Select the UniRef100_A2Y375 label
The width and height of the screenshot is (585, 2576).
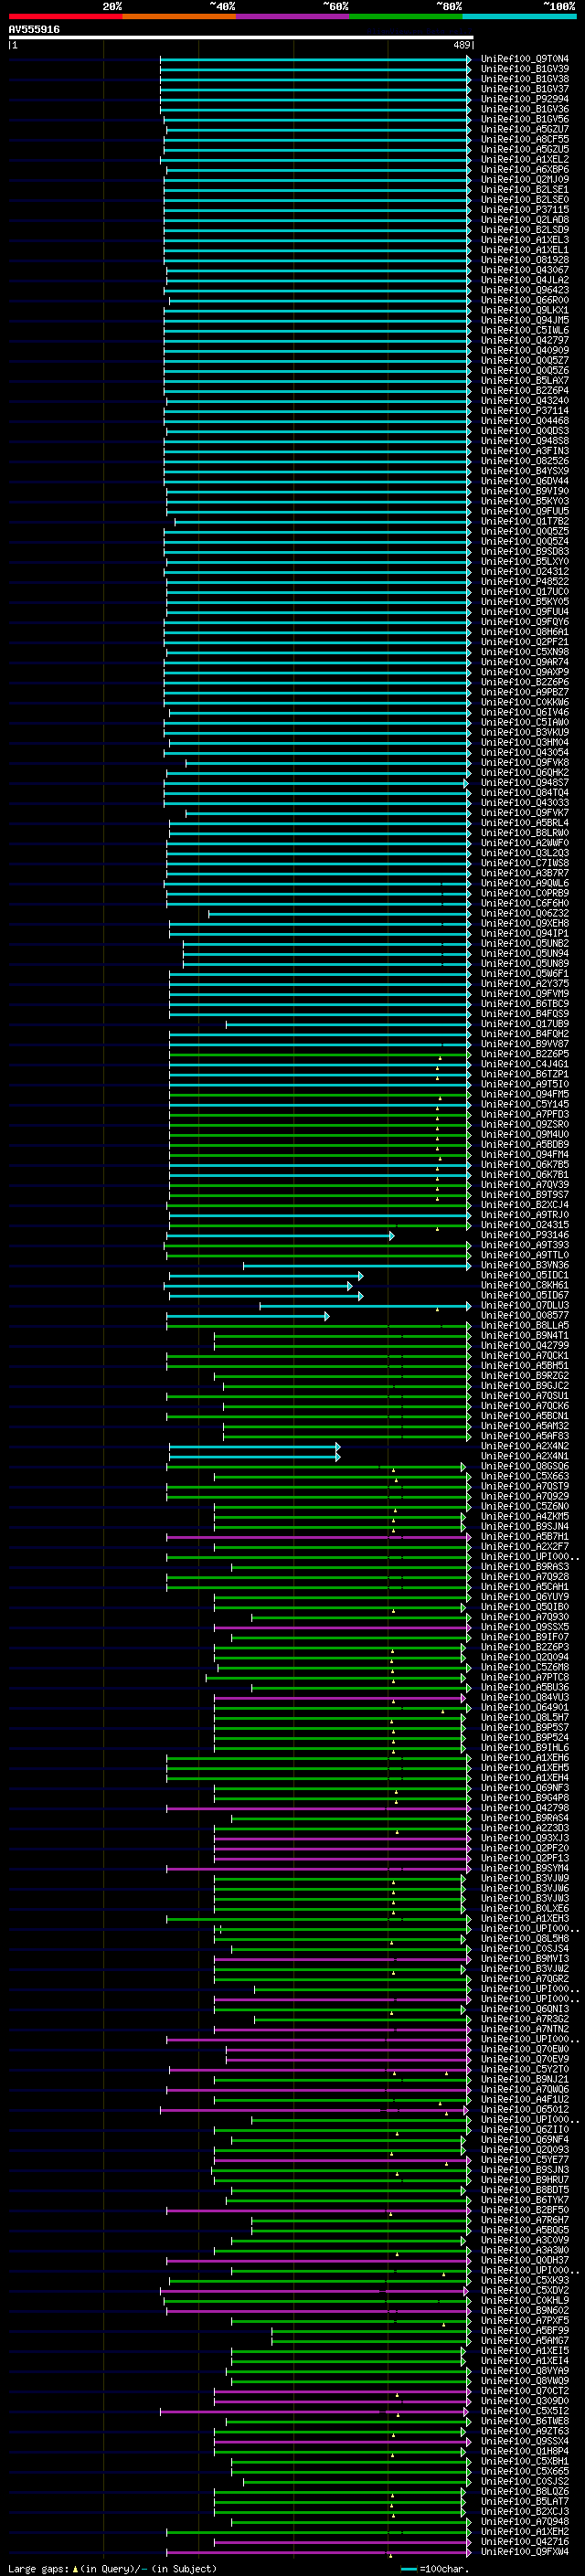(525, 984)
